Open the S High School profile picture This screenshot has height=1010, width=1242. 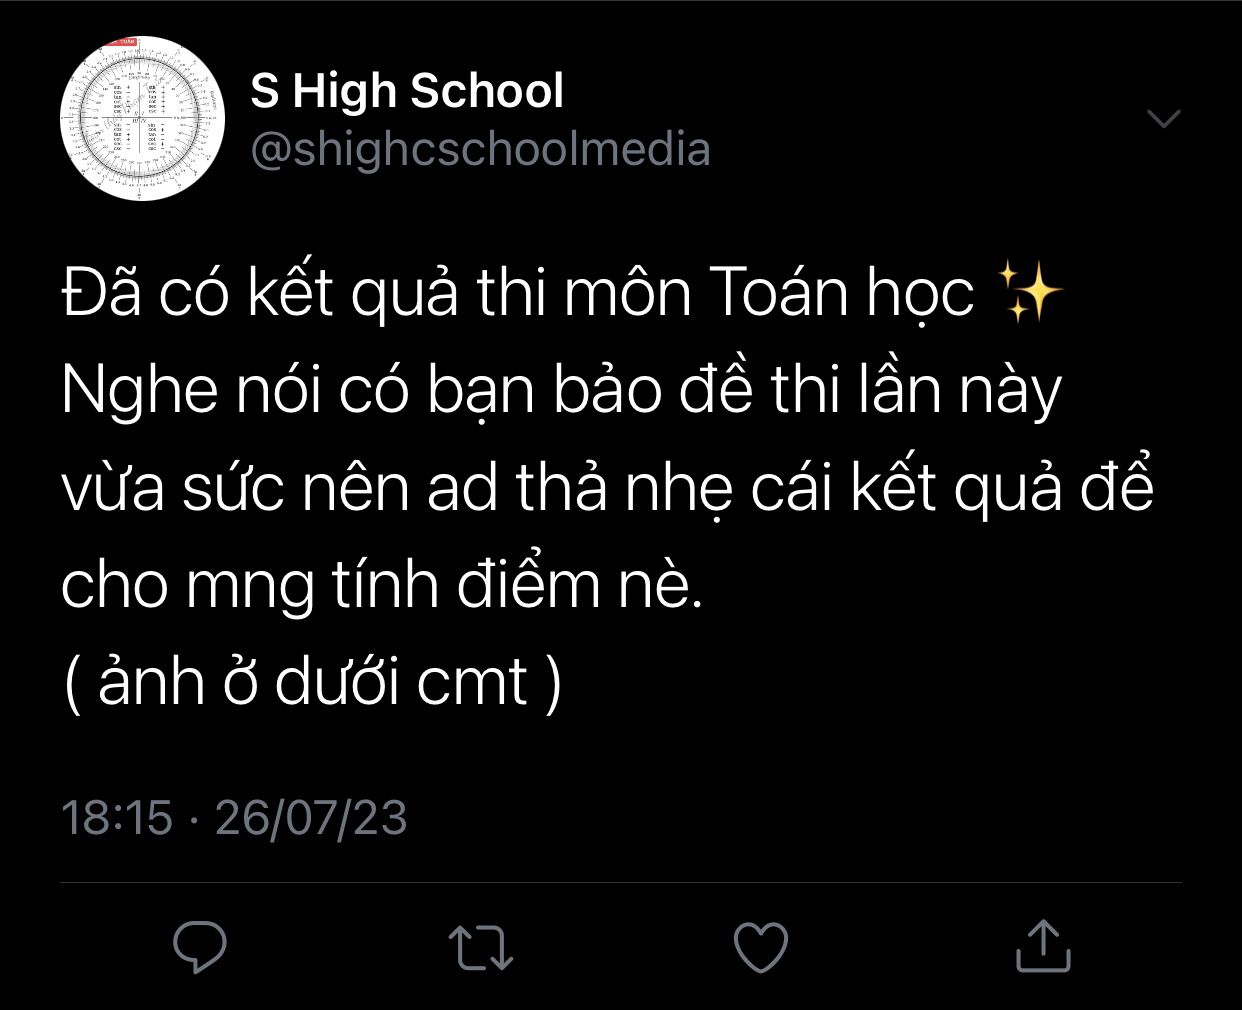(x=142, y=118)
